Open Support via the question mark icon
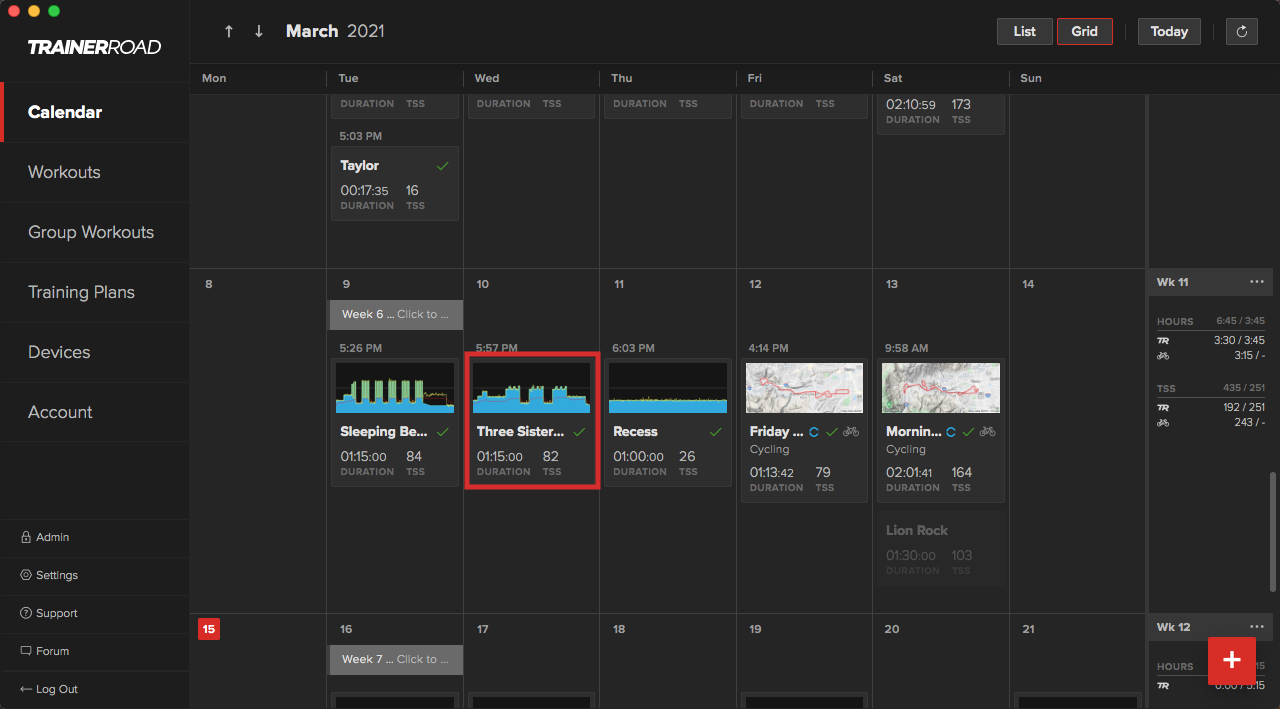 pyautogui.click(x=26, y=613)
